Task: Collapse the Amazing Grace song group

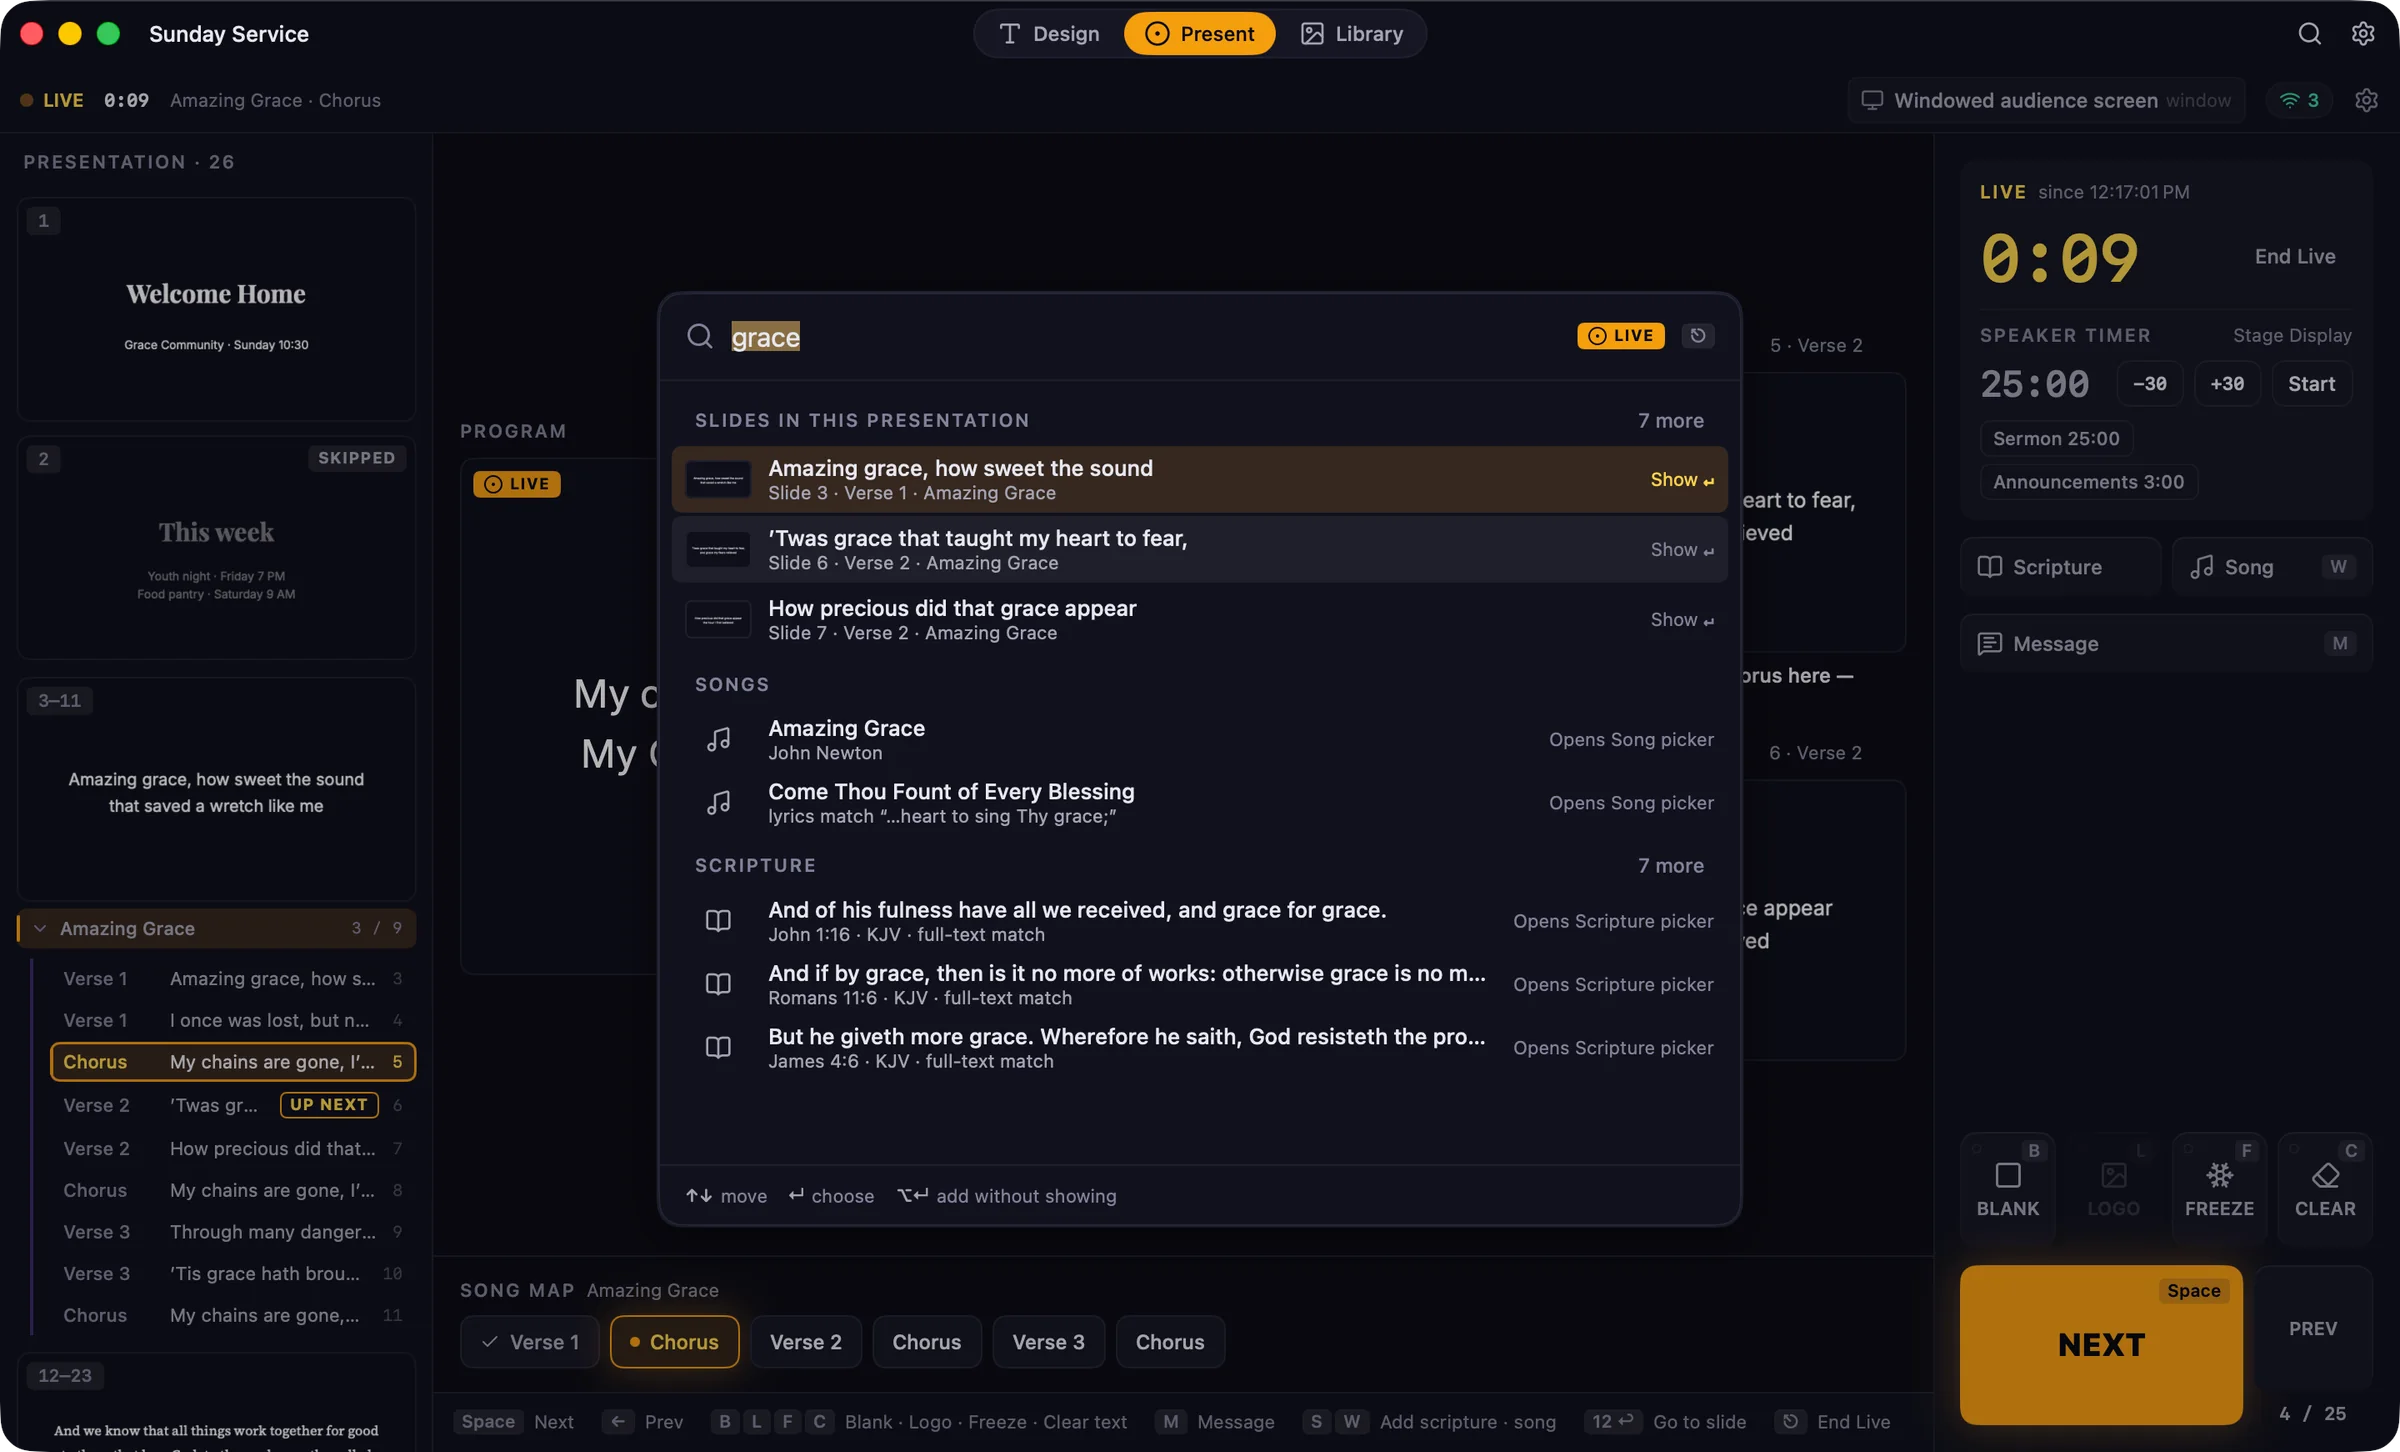Action: coord(40,929)
